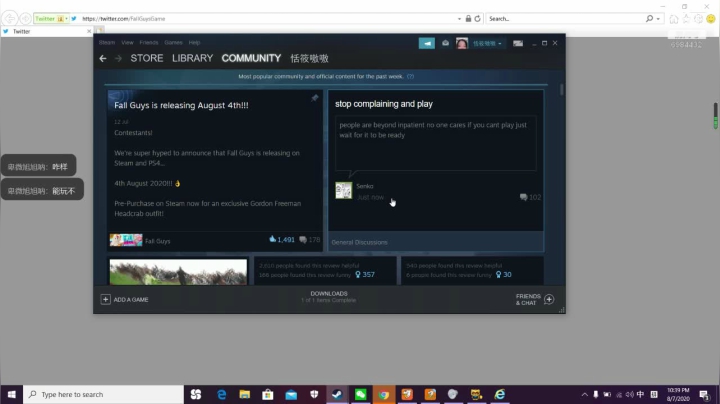The image size is (720, 404).
Task: Open profile section 恬筱嗷嗷 in navigation
Action: tap(309, 58)
